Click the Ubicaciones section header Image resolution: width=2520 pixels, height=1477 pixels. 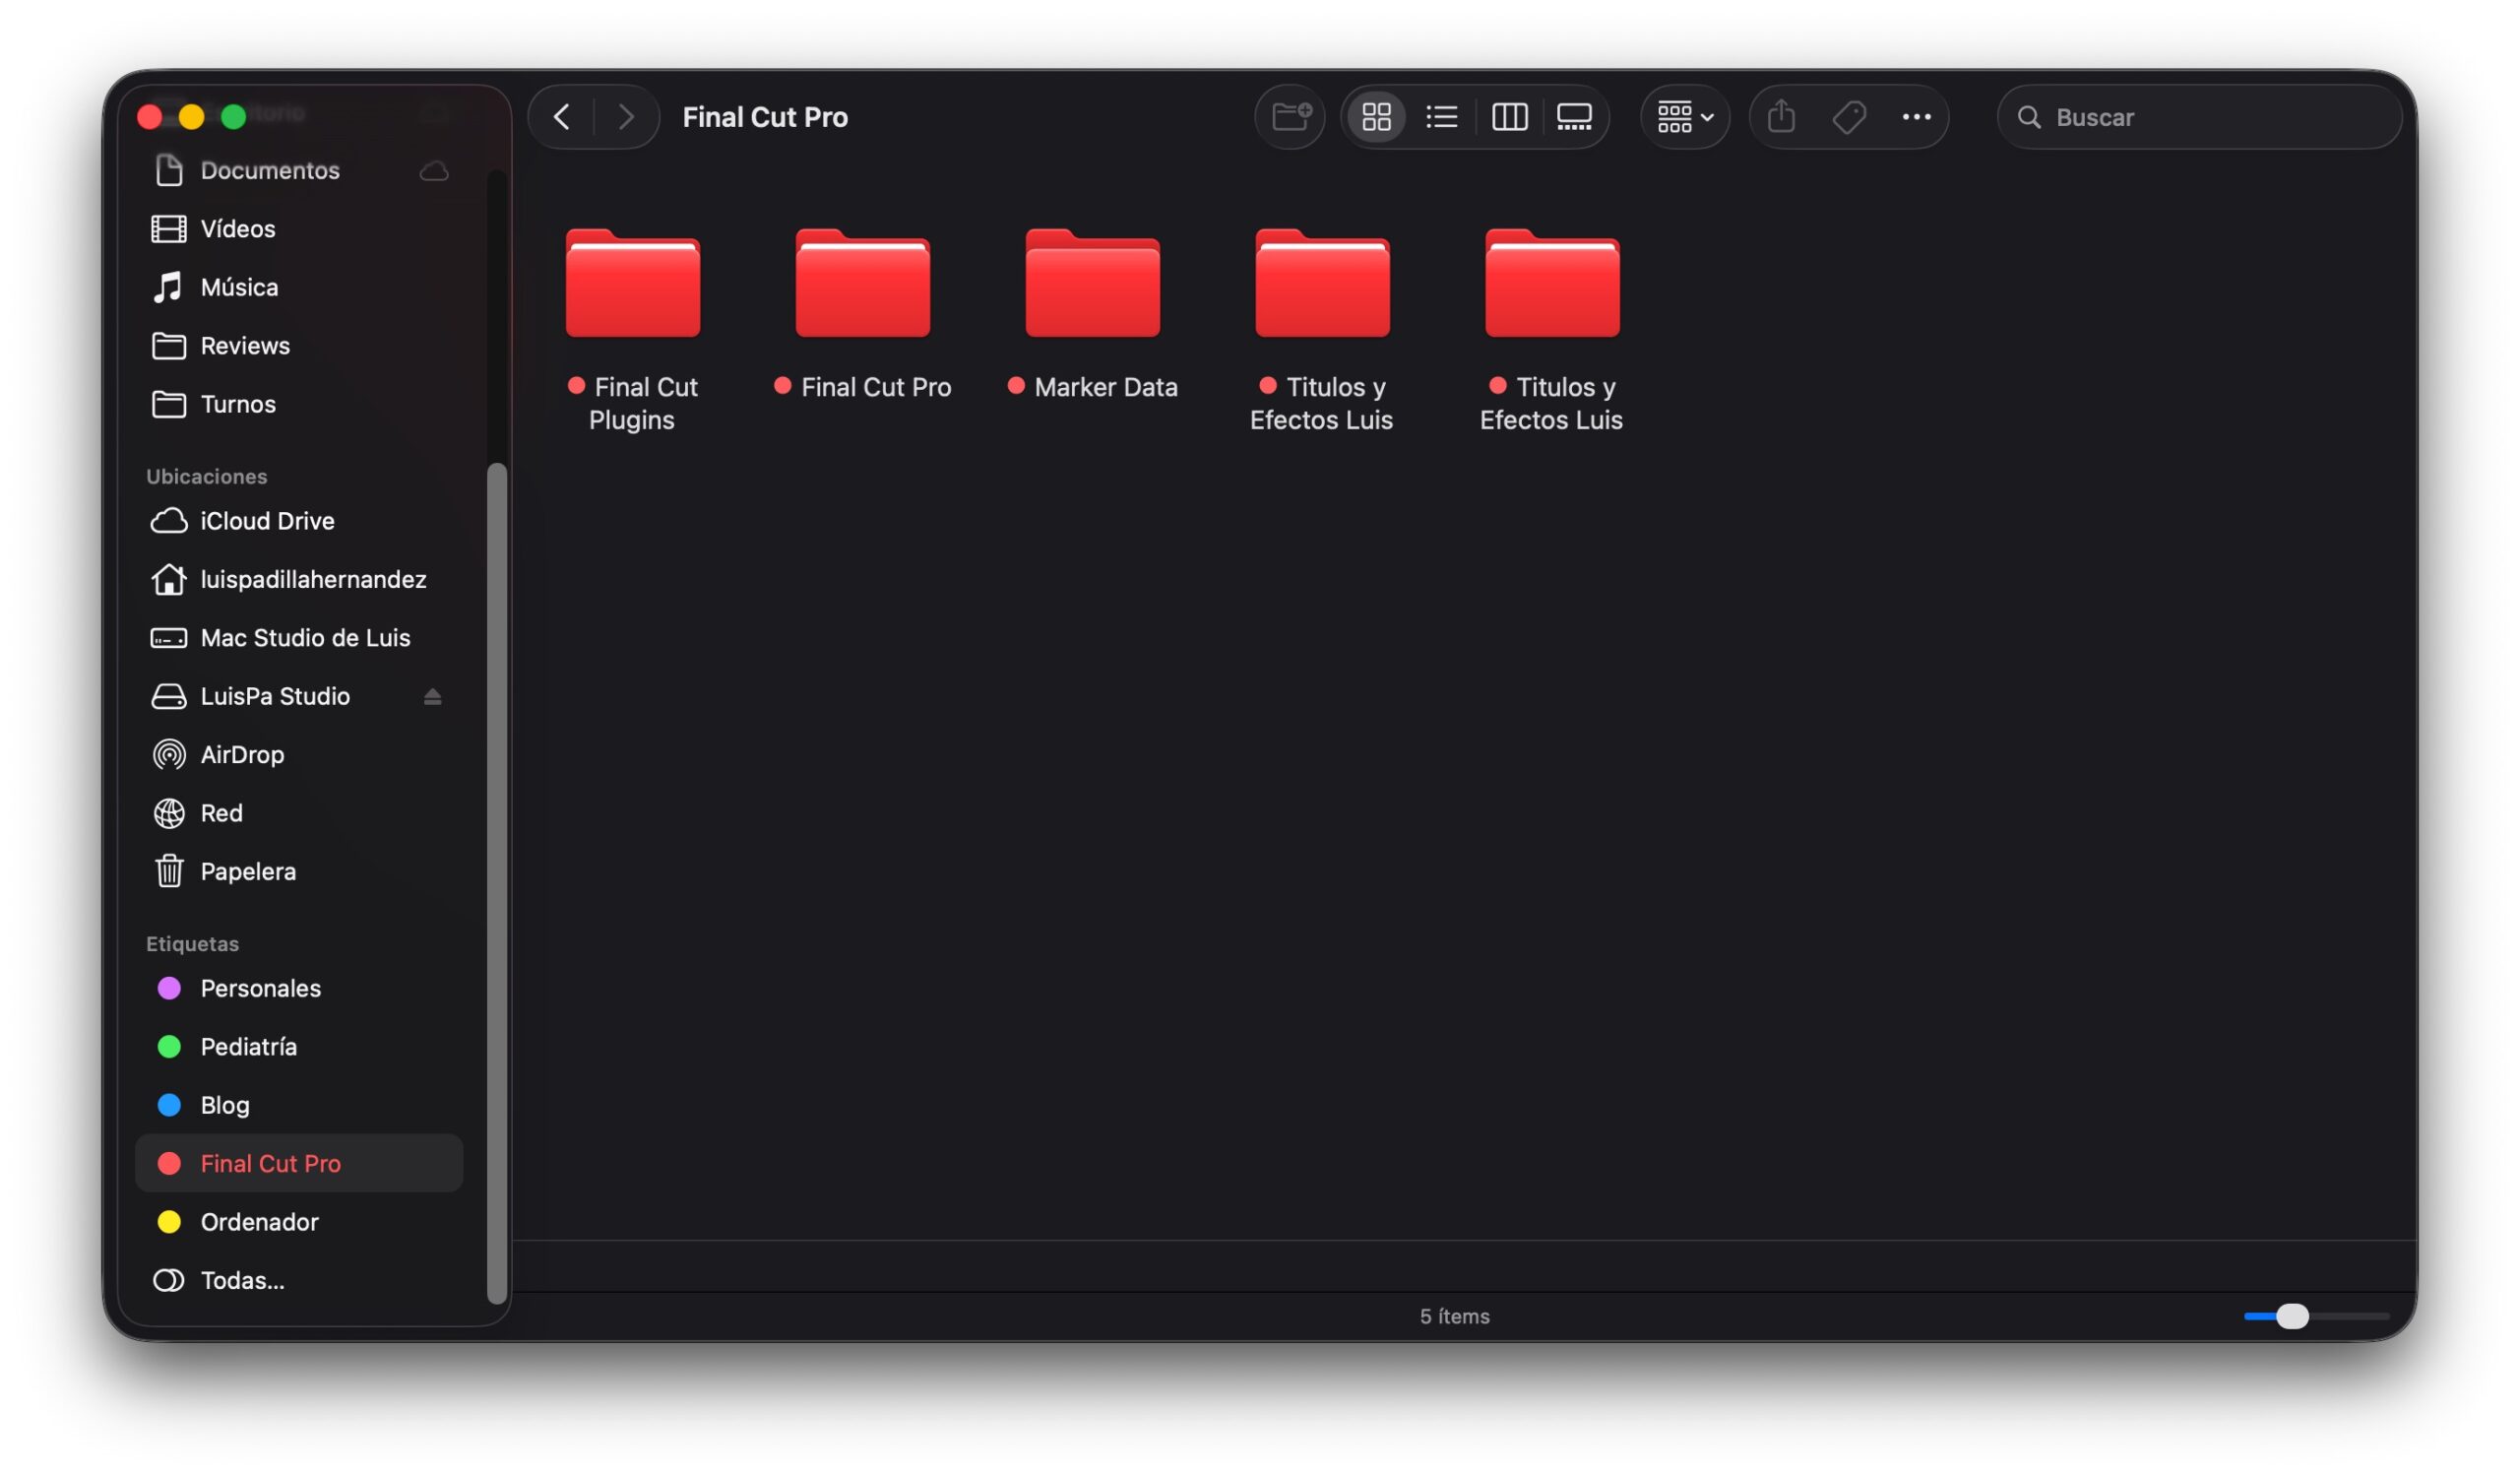pos(207,476)
